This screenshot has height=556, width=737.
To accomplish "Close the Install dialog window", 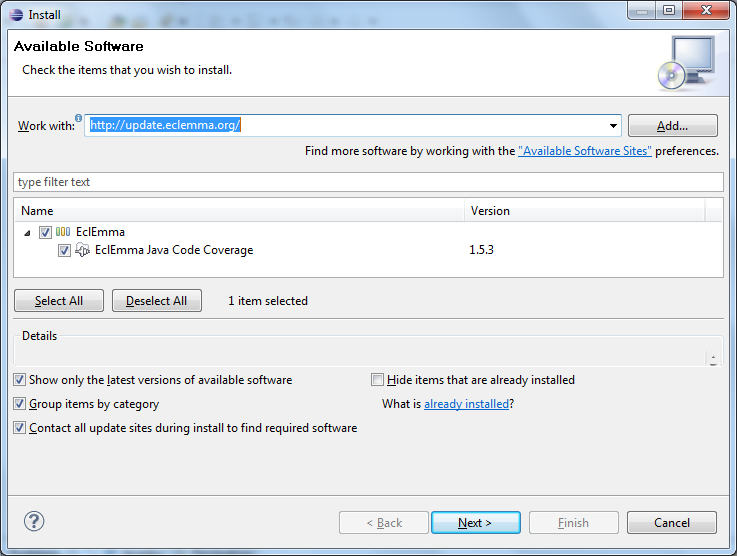I will (706, 10).
